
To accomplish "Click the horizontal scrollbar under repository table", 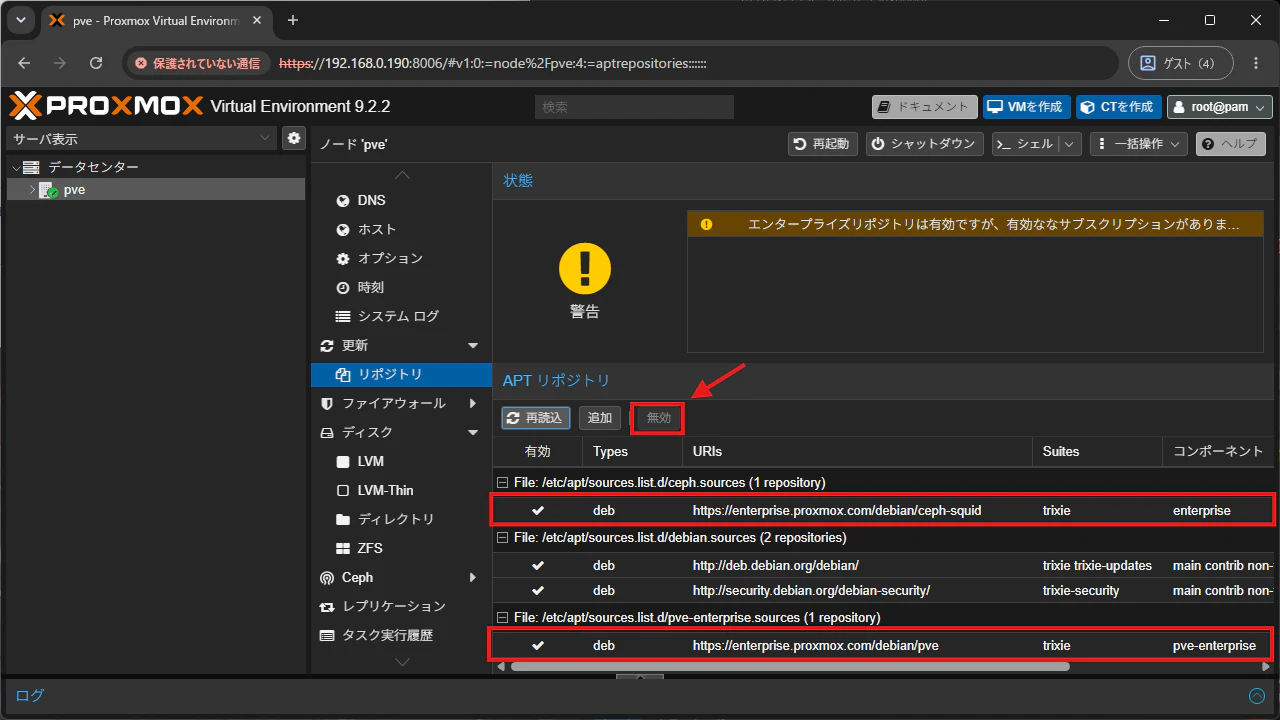I will 790,666.
